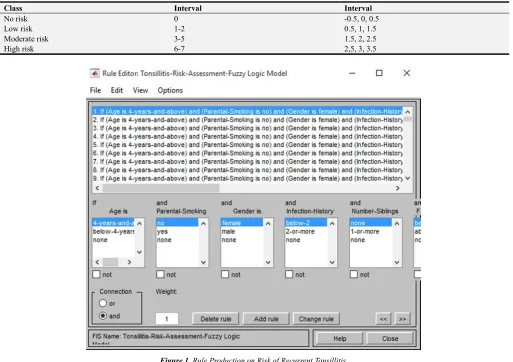Click the Weight input field
Image resolution: width=513 pixels, height=362 pixels.
coord(167,319)
